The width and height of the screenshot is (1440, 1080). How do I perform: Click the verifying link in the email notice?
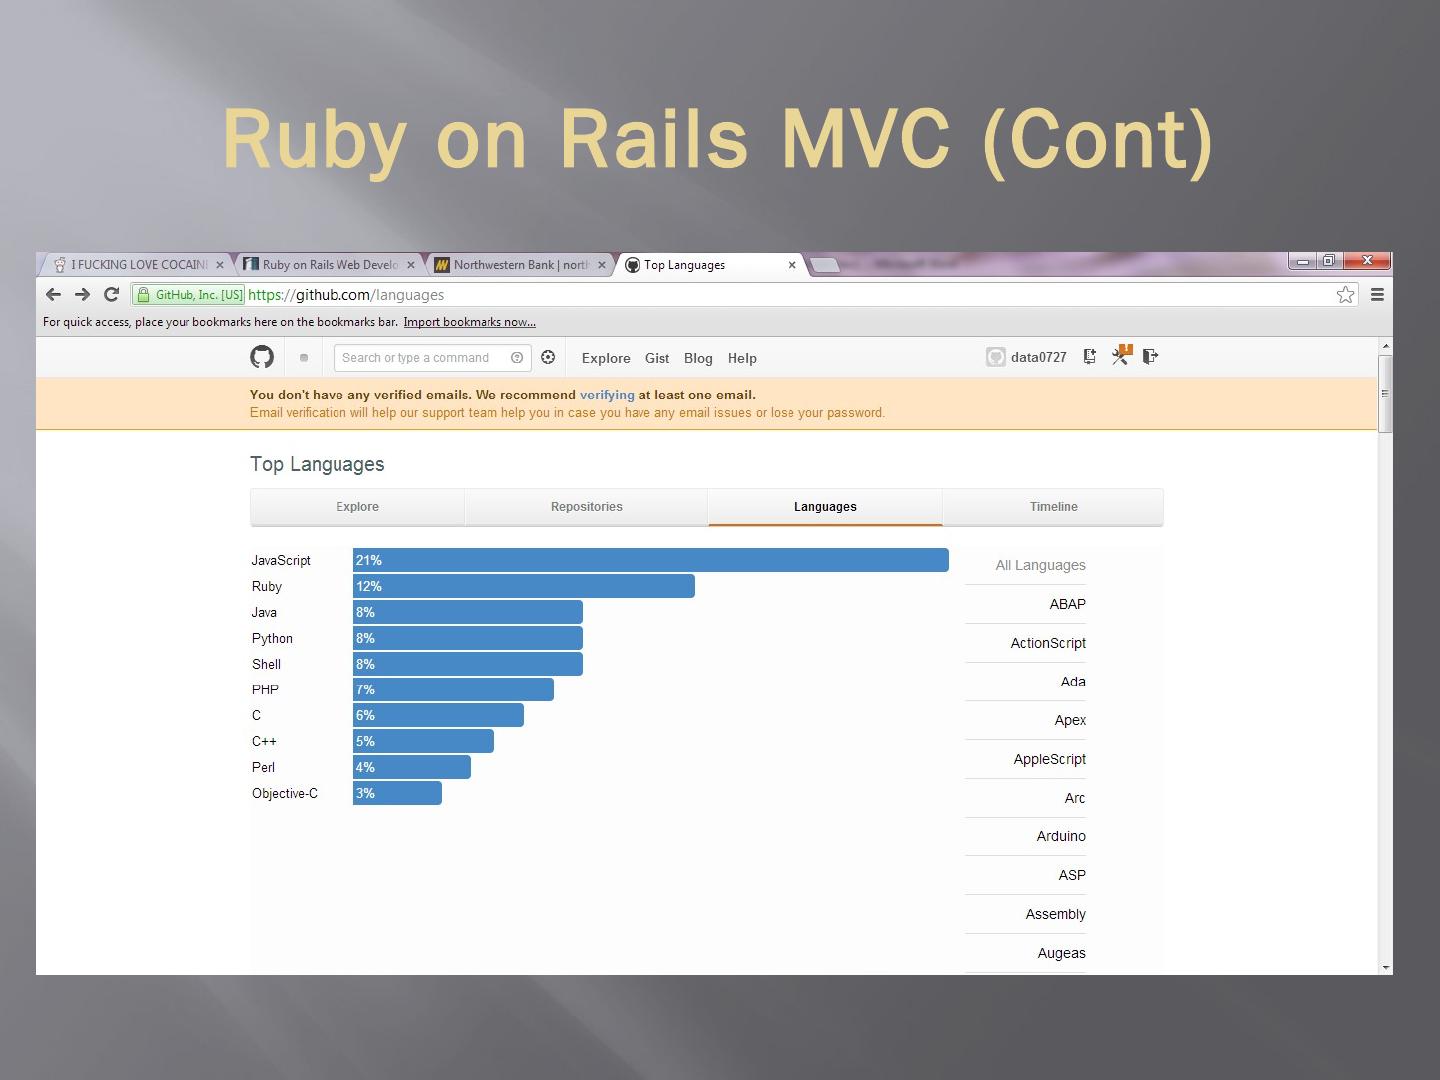coord(607,395)
